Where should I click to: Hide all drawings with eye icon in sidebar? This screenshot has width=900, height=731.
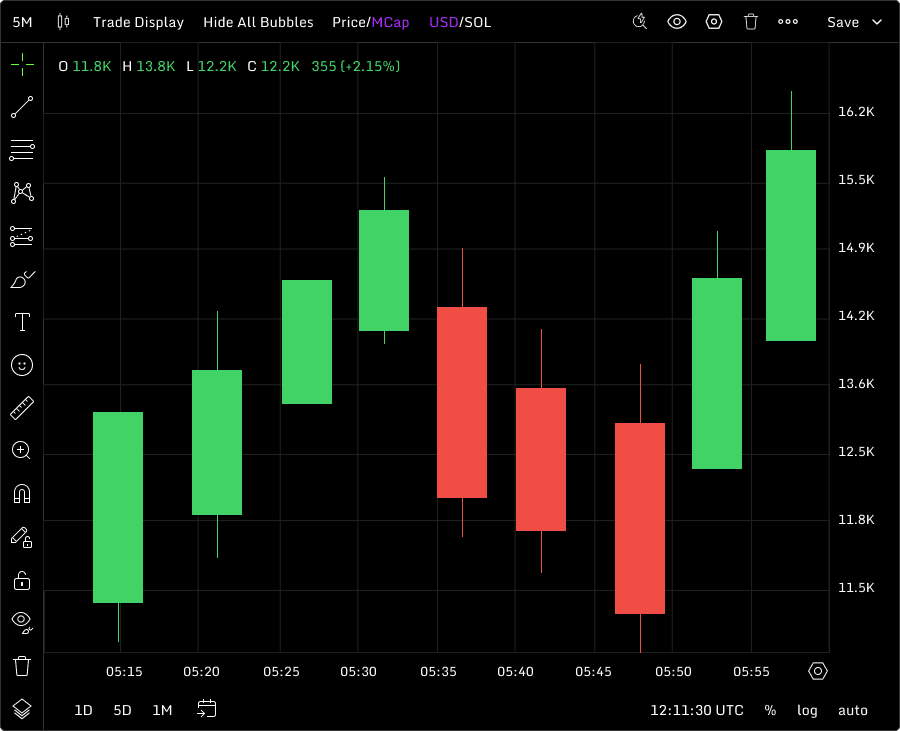coord(22,622)
